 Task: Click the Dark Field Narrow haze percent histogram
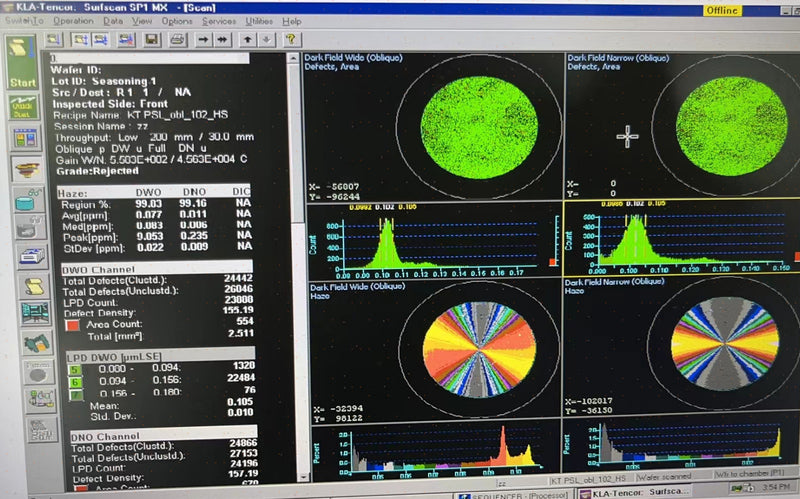click(x=681, y=444)
